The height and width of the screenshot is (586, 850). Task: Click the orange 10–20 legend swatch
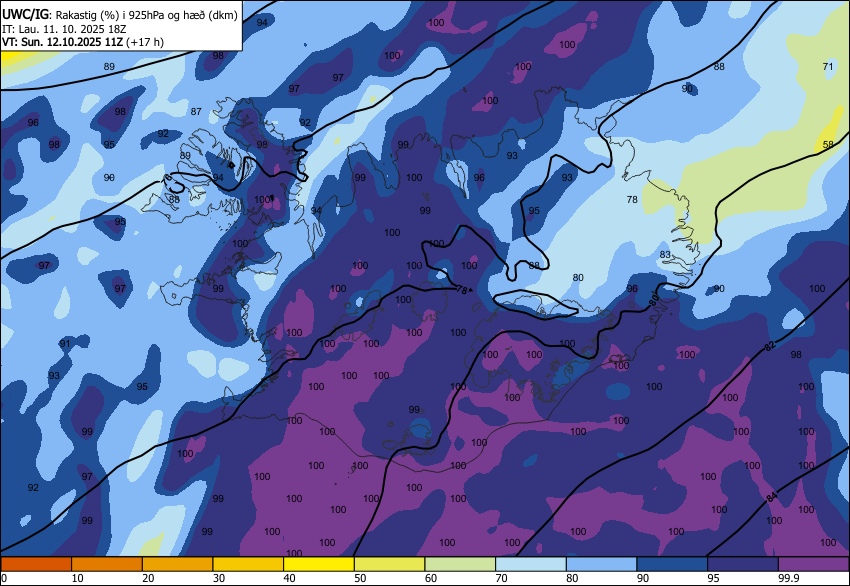tap(107, 564)
